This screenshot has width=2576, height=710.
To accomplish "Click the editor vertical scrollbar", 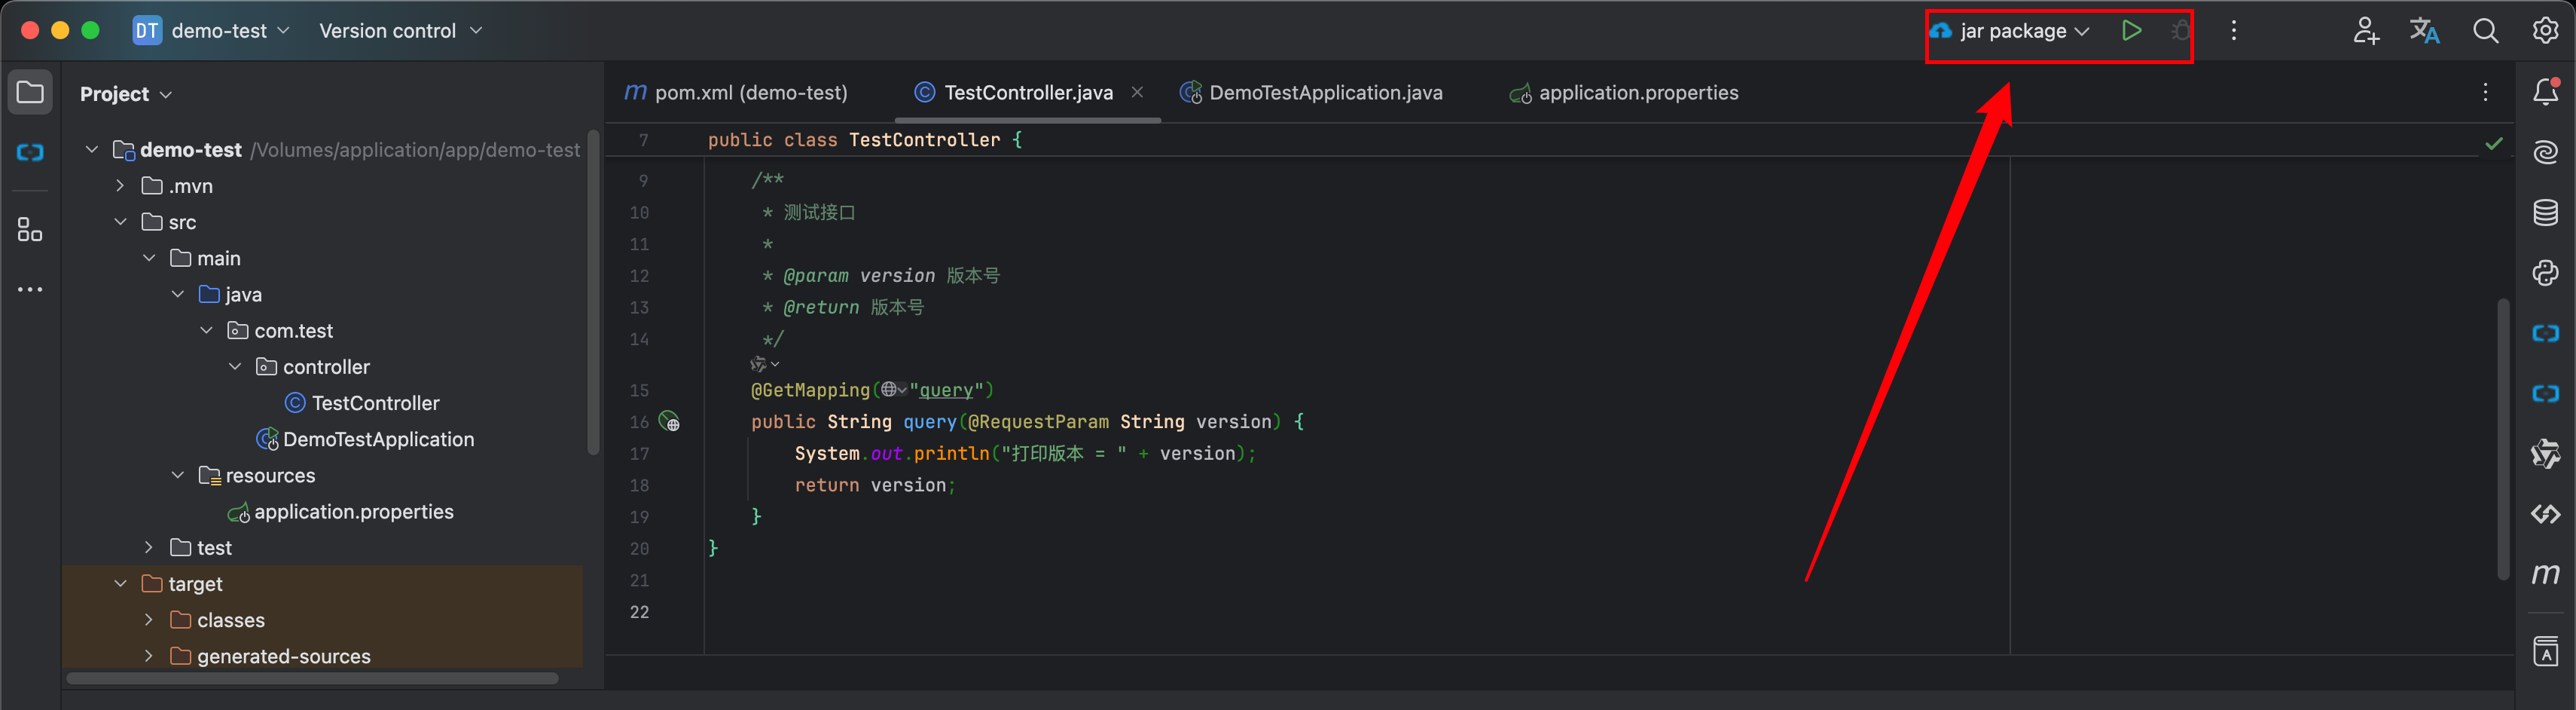I will 2503,438.
